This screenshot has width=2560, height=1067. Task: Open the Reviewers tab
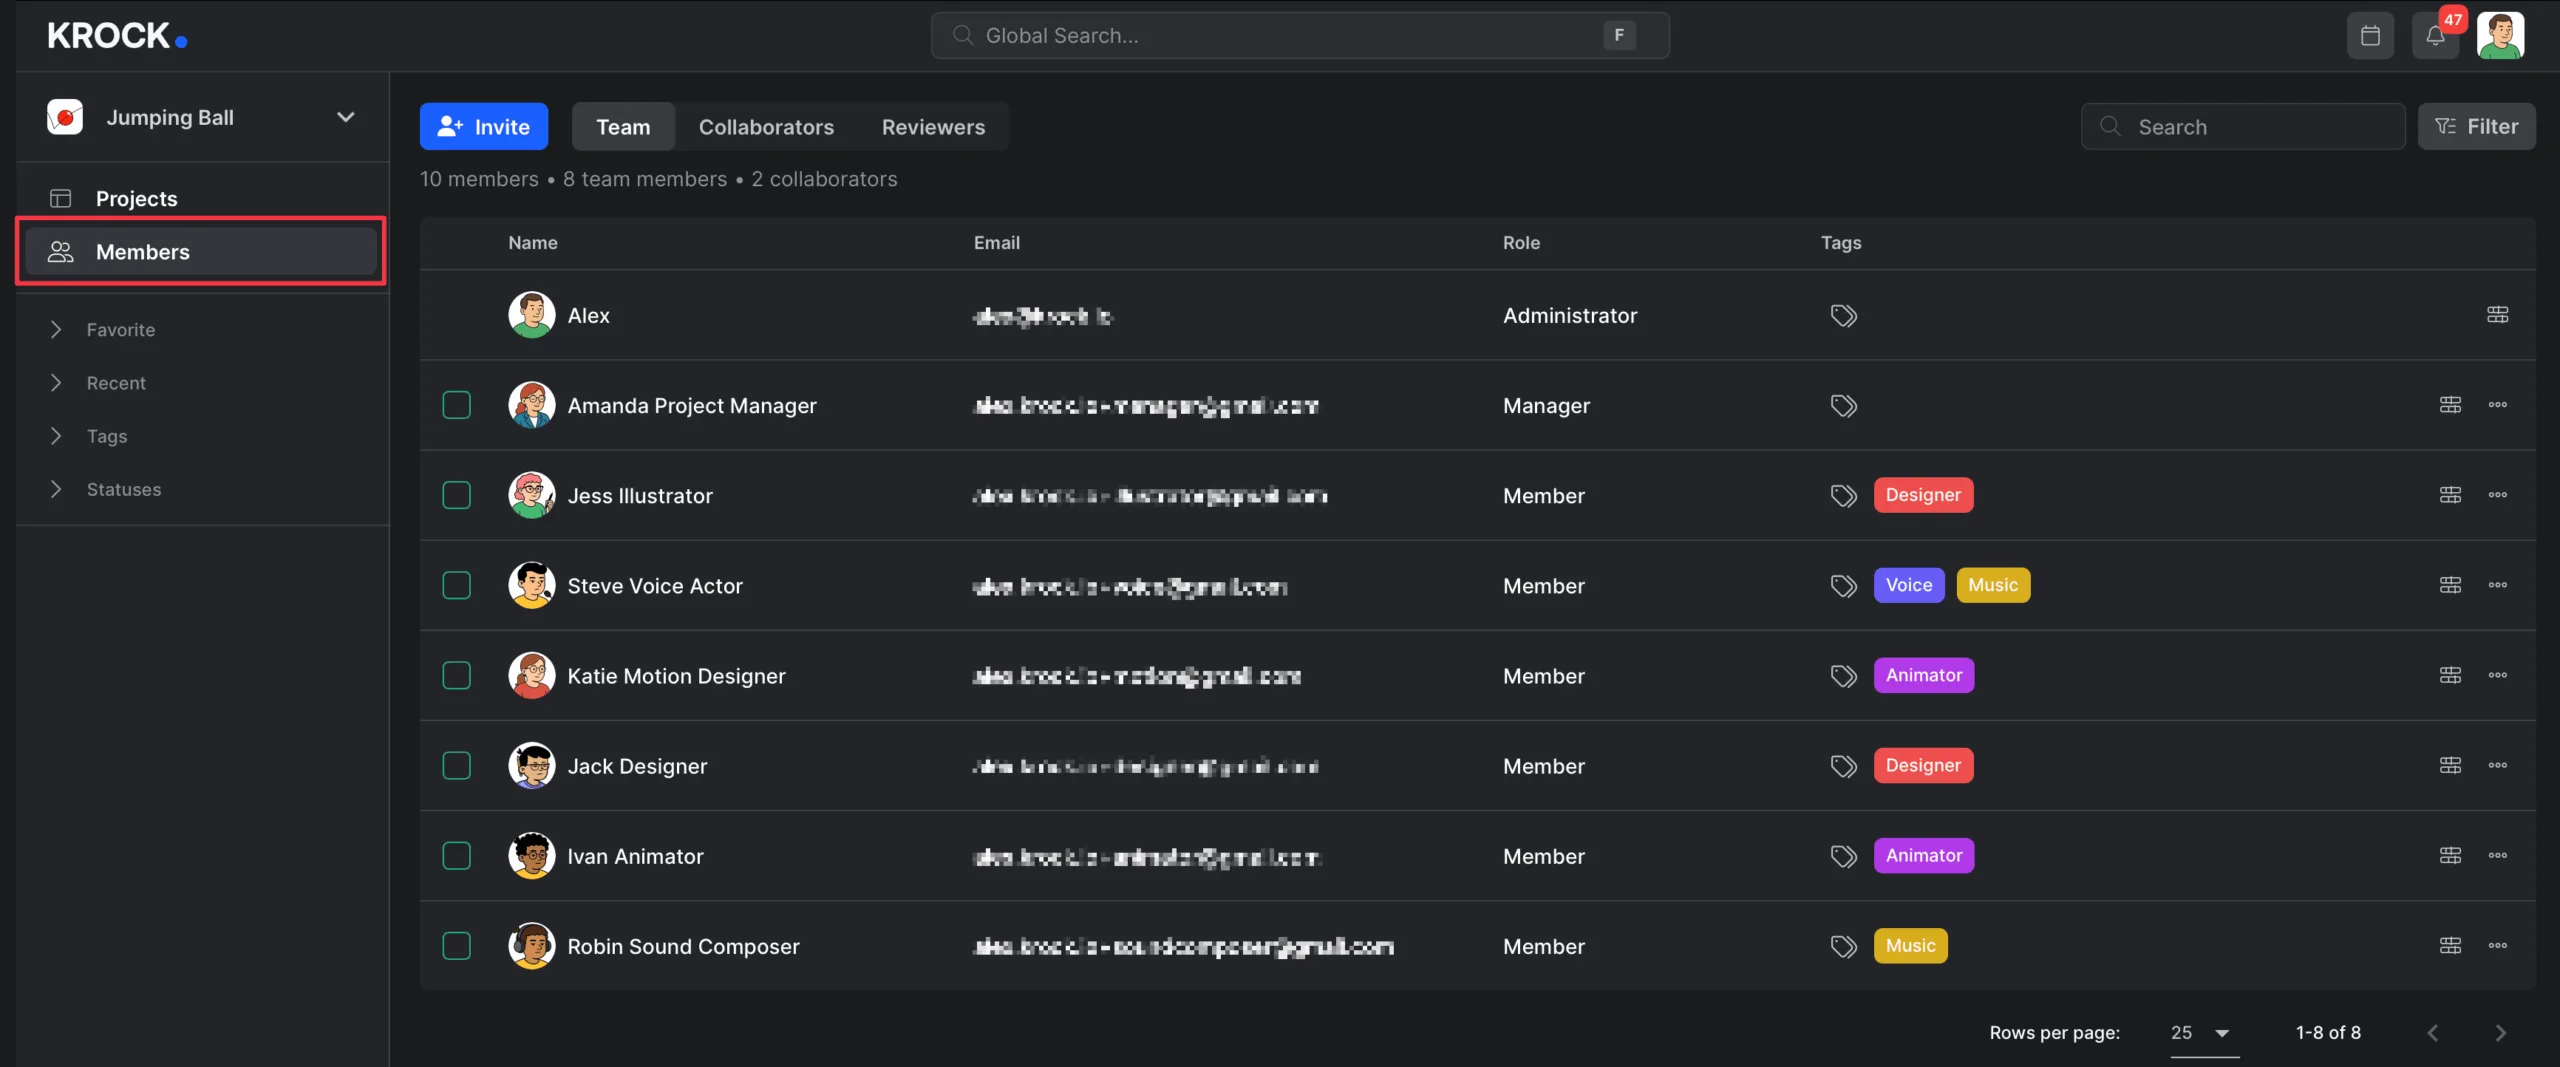click(932, 126)
